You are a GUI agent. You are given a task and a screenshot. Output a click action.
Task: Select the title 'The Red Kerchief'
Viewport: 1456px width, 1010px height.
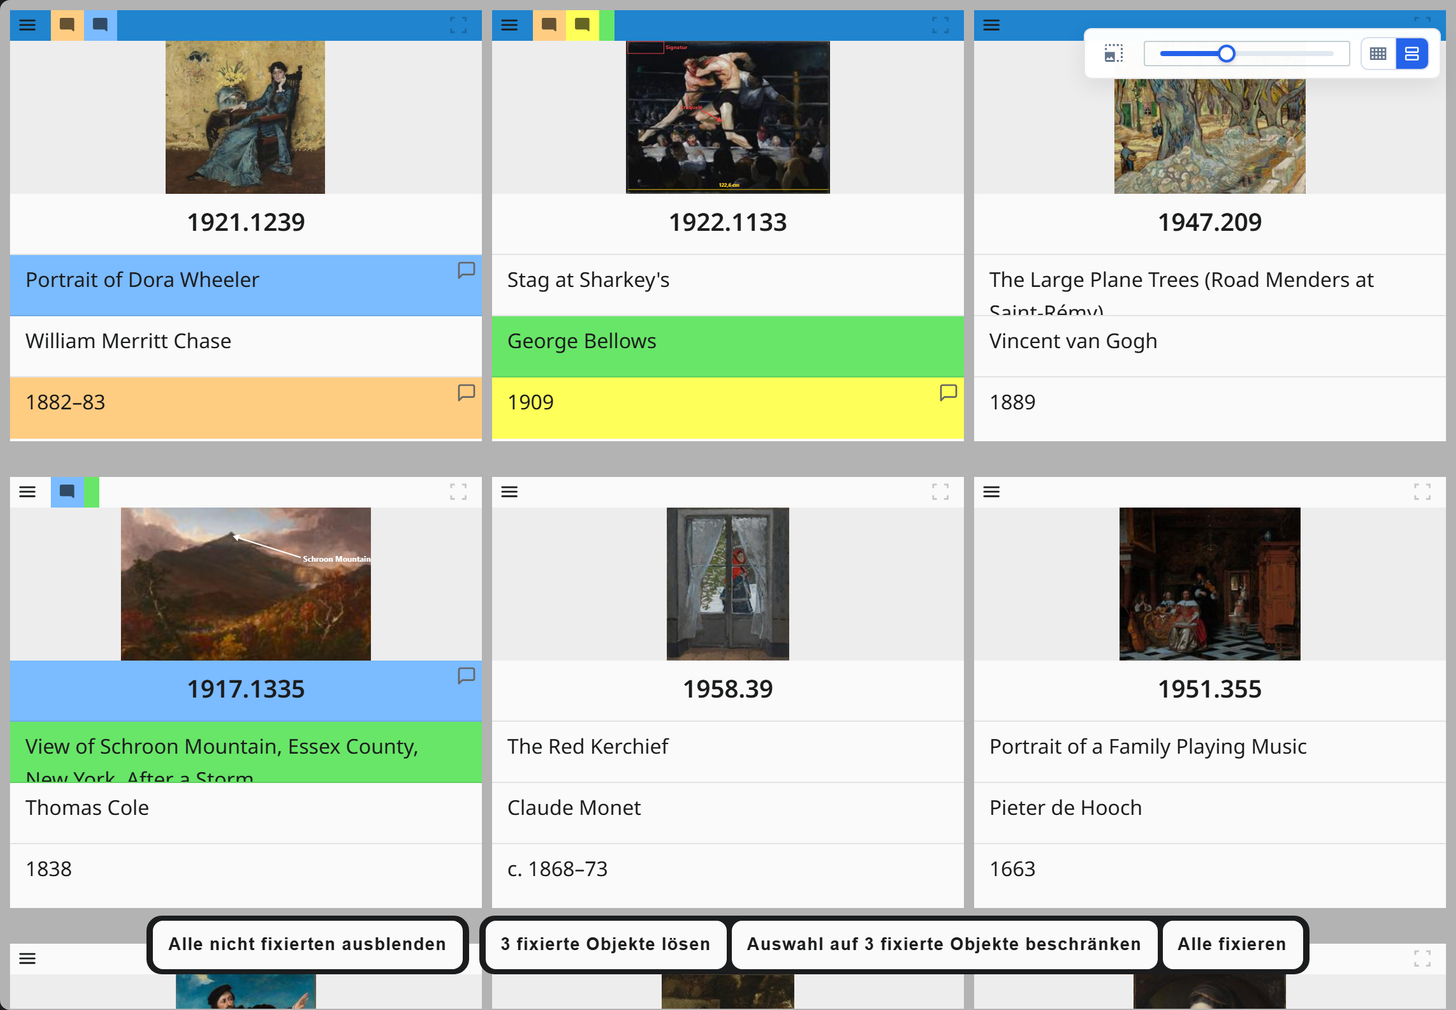[588, 747]
